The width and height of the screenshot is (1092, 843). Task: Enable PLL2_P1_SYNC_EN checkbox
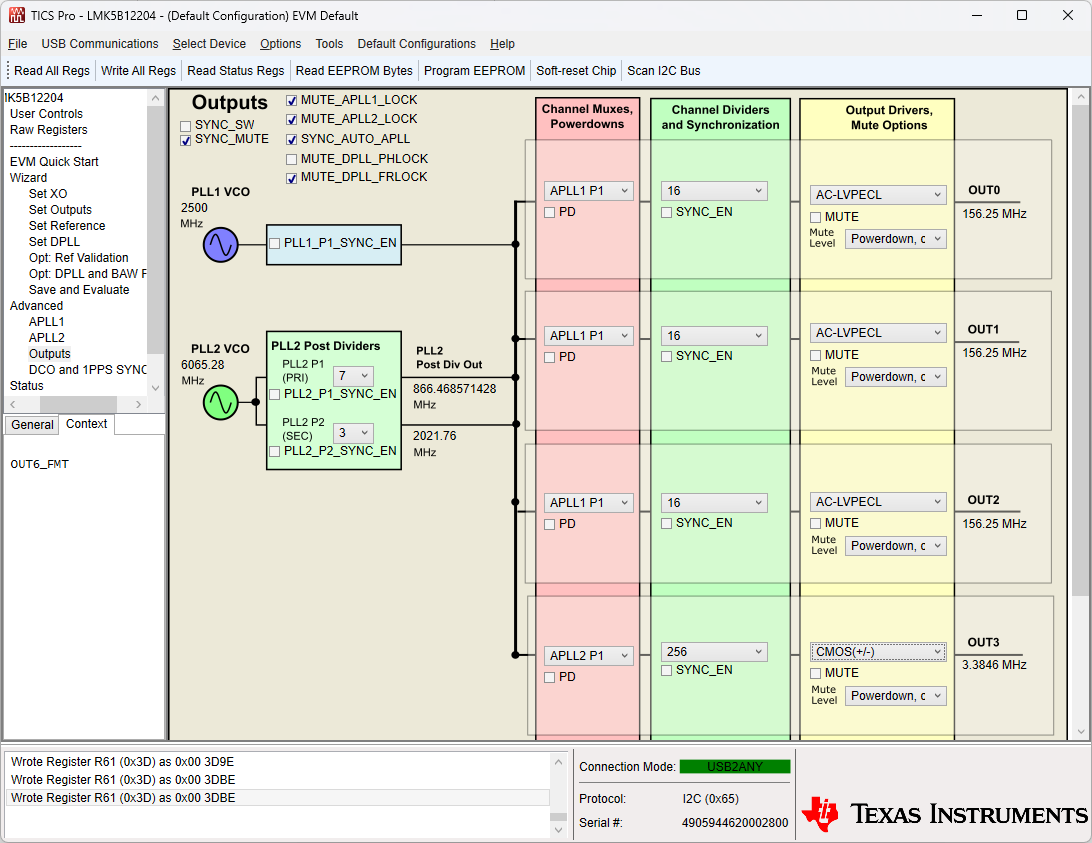(274, 394)
